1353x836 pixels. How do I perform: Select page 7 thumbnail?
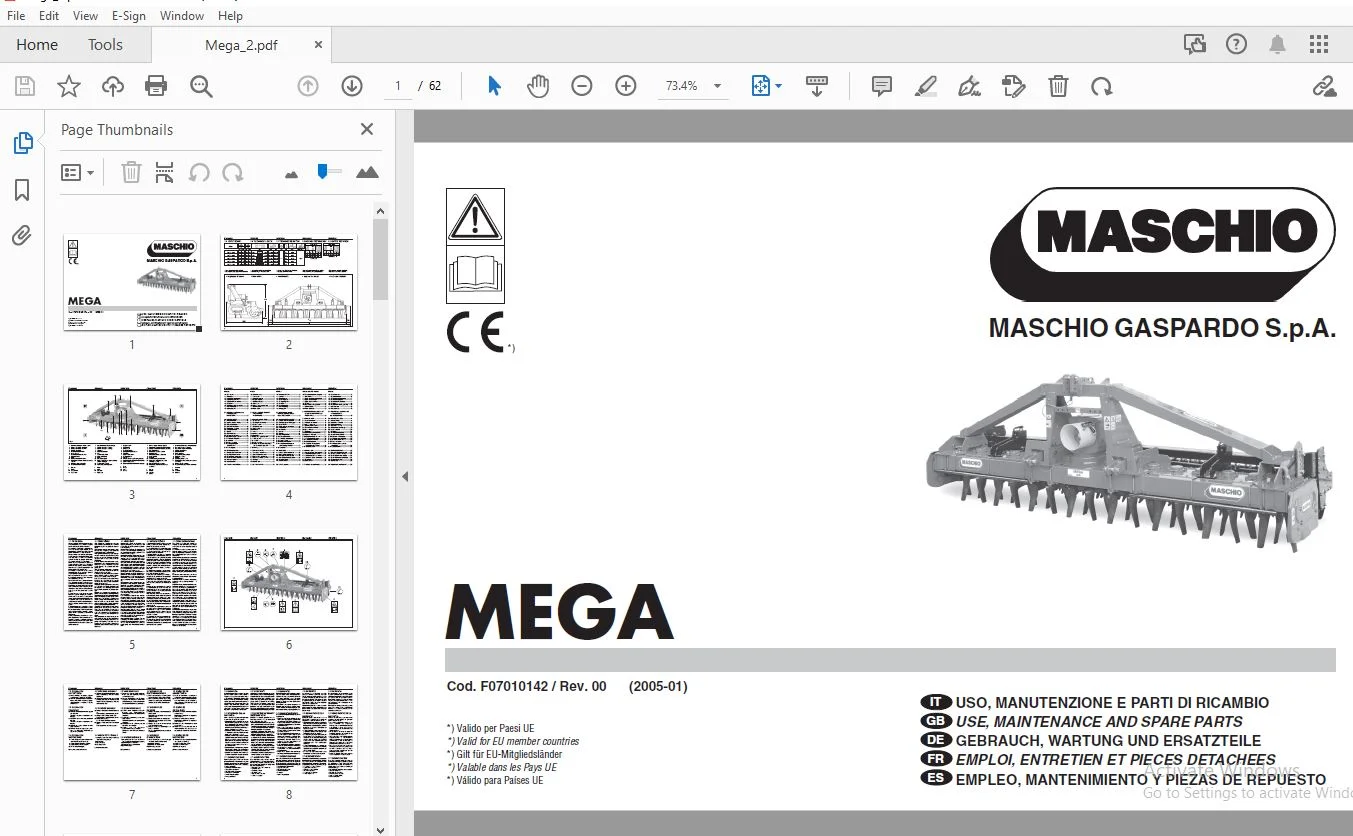(x=132, y=732)
